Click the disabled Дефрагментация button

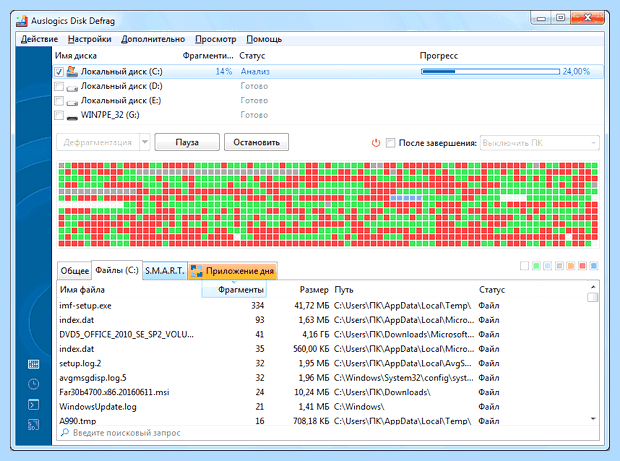coord(98,142)
